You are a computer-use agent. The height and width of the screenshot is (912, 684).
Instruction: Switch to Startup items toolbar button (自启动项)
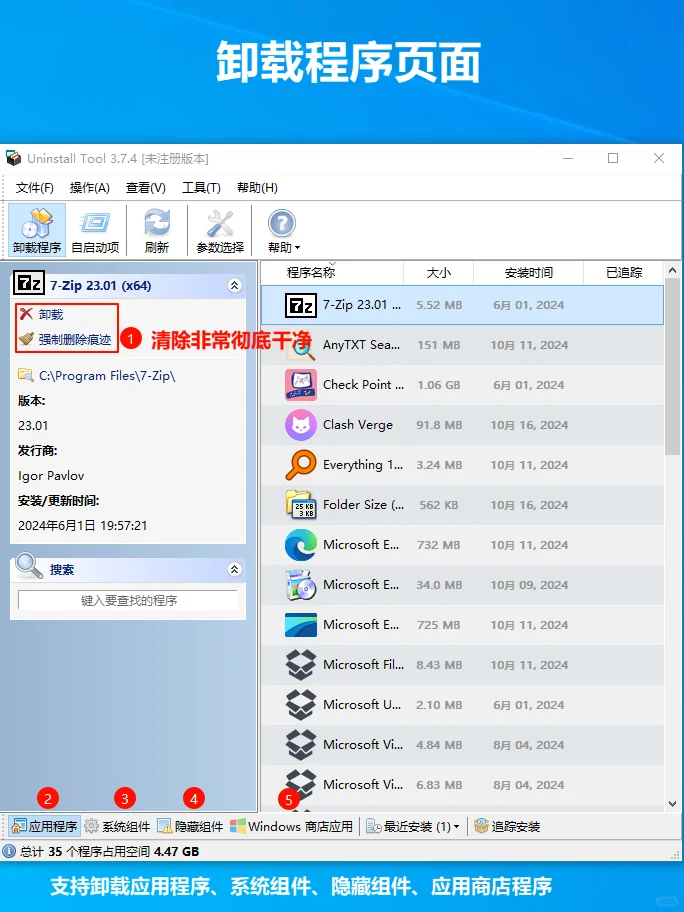tap(95, 230)
